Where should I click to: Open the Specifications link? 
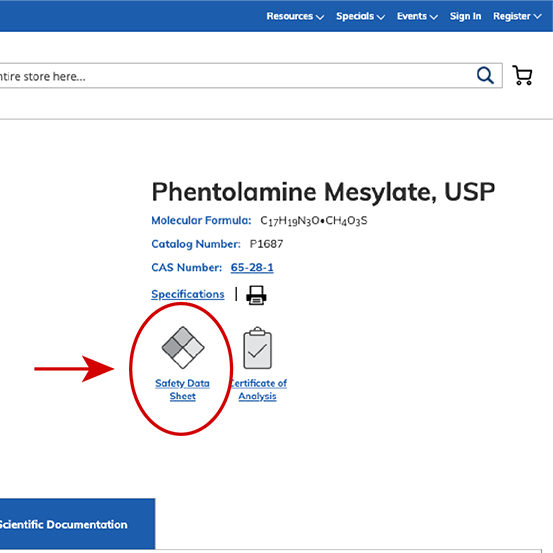click(x=188, y=294)
